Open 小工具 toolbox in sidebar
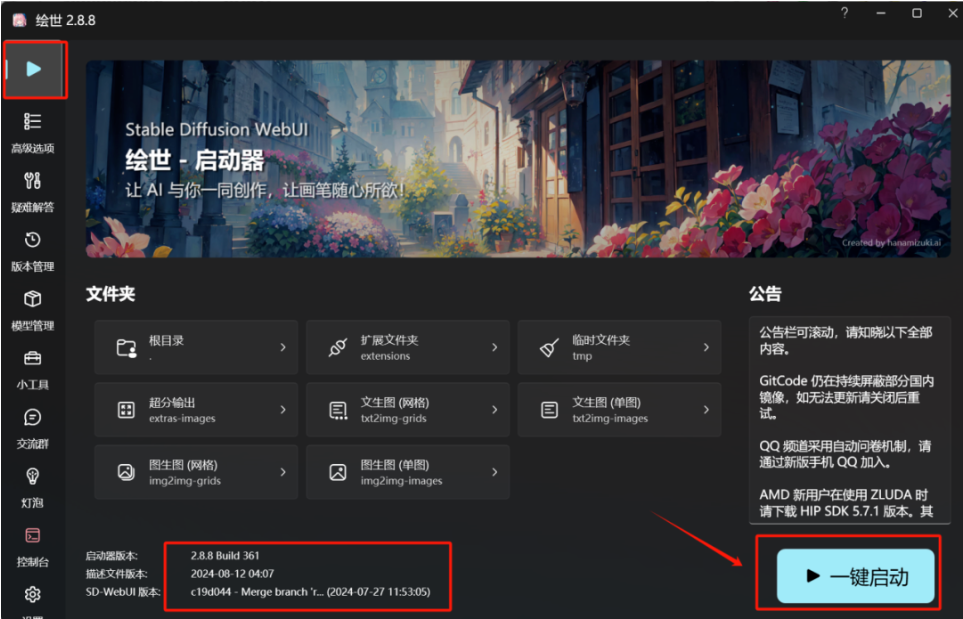The height and width of the screenshot is (619, 963). point(33,369)
